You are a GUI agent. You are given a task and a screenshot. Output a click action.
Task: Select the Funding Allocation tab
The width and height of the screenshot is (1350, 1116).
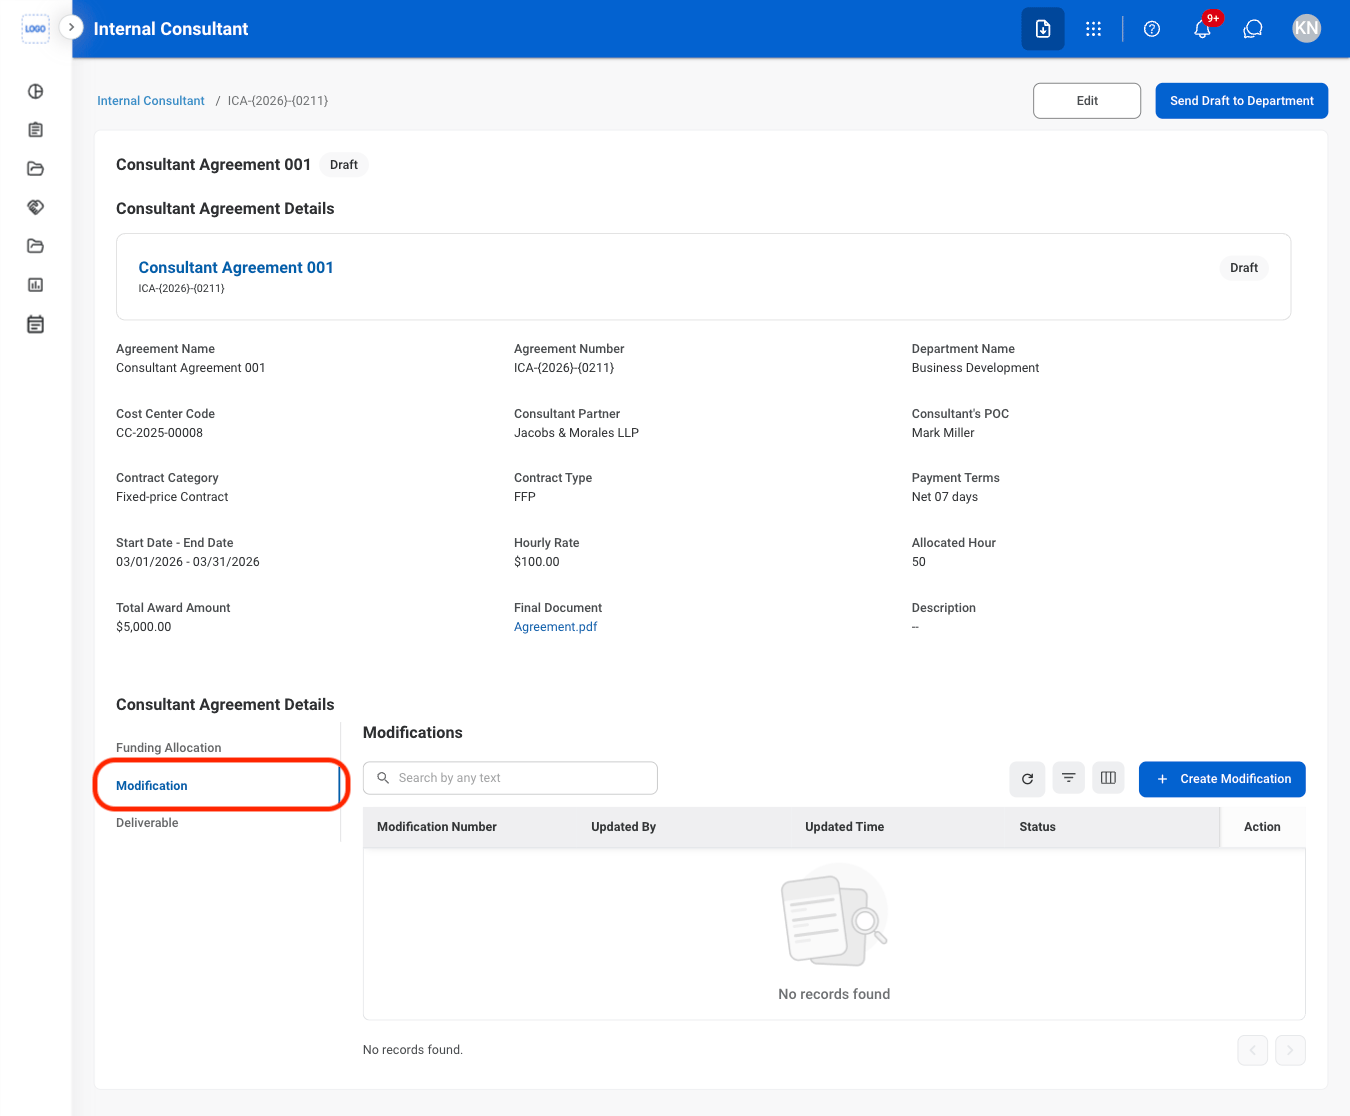point(169,748)
